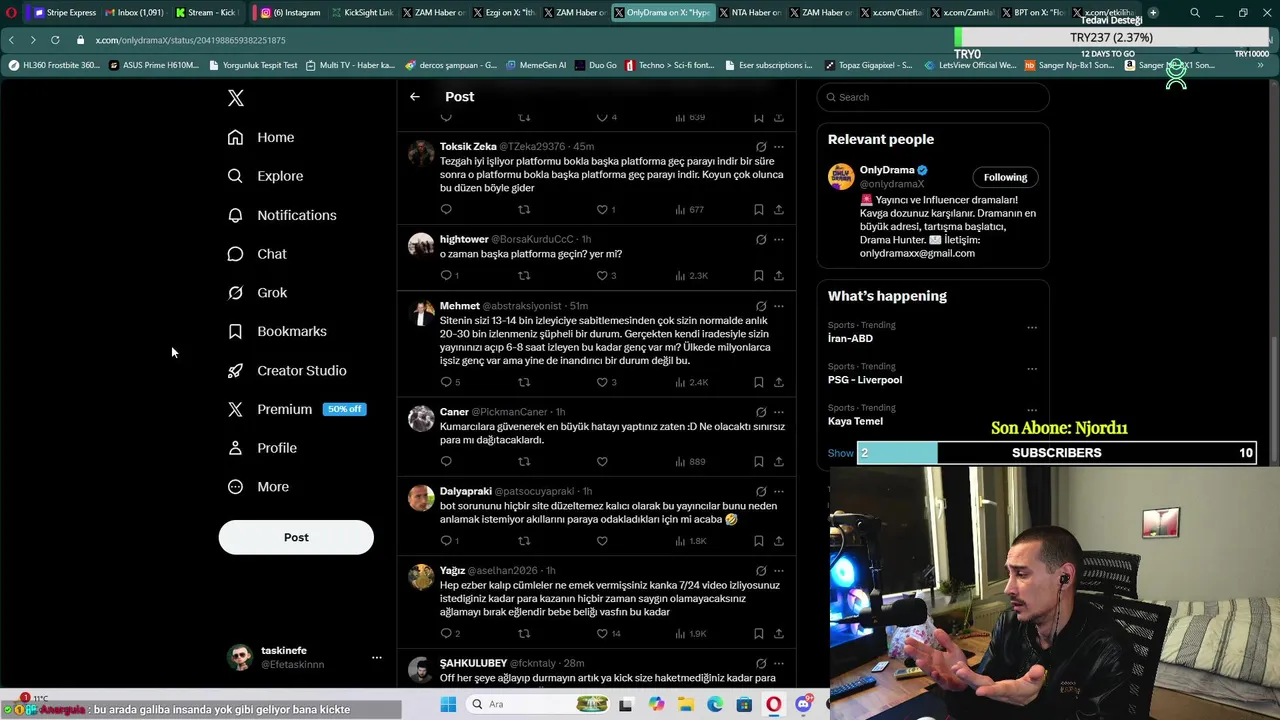The width and height of the screenshot is (1280, 720).
Task: Click the white Post button
Action: click(296, 537)
